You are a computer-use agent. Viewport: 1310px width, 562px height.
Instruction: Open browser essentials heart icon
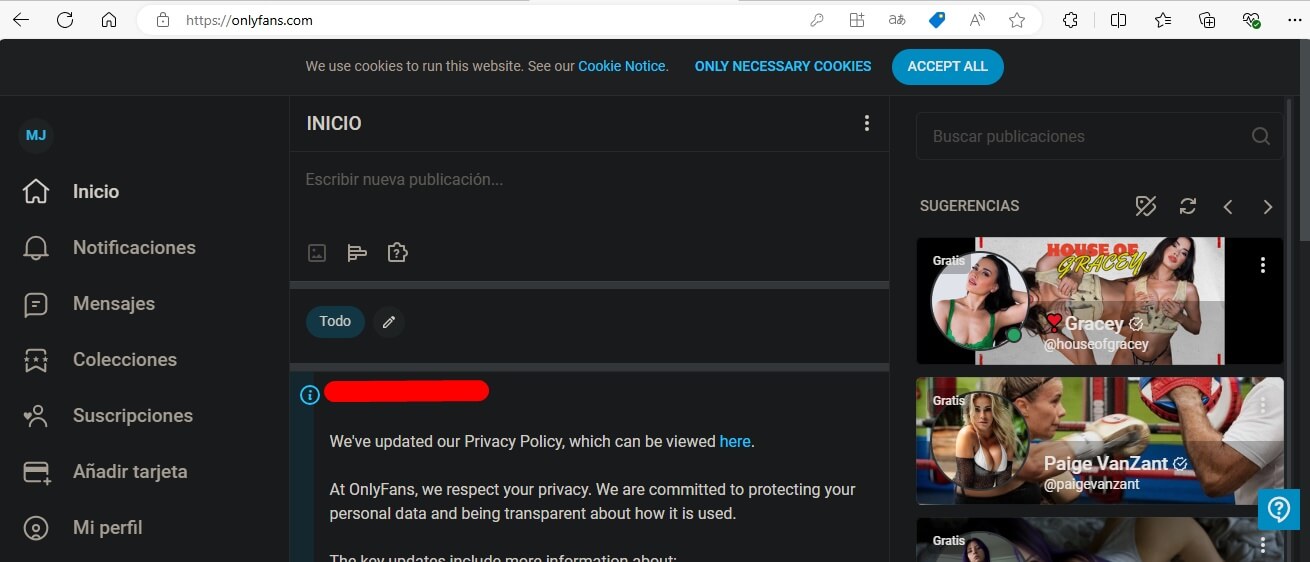pos(1251,20)
